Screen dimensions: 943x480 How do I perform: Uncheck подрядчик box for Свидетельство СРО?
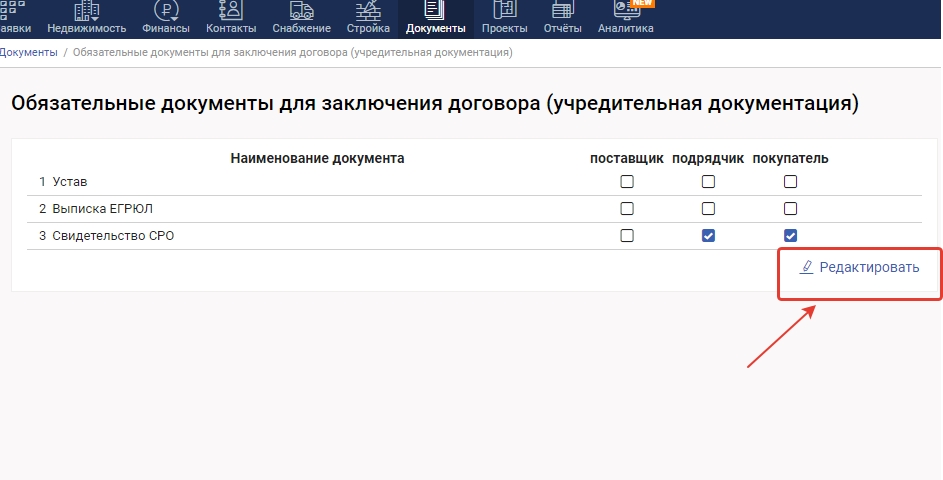pos(708,236)
